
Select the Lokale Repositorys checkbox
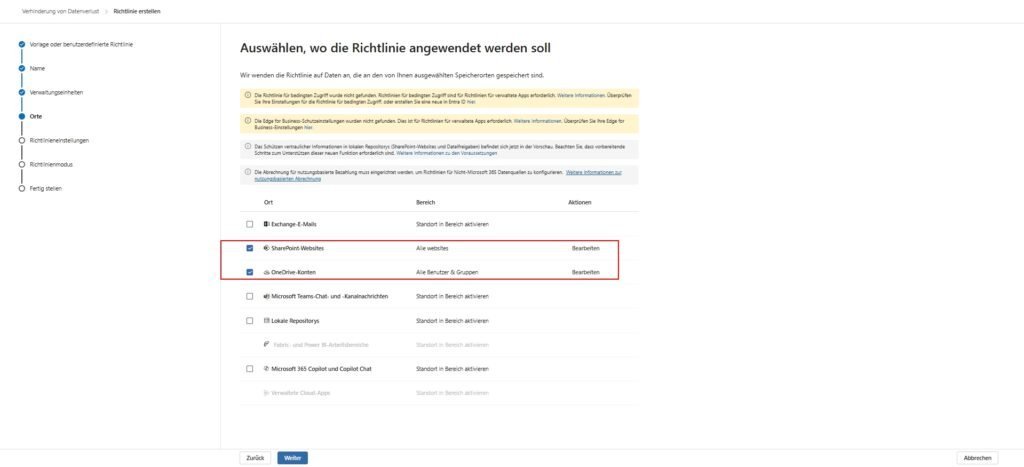click(x=249, y=320)
